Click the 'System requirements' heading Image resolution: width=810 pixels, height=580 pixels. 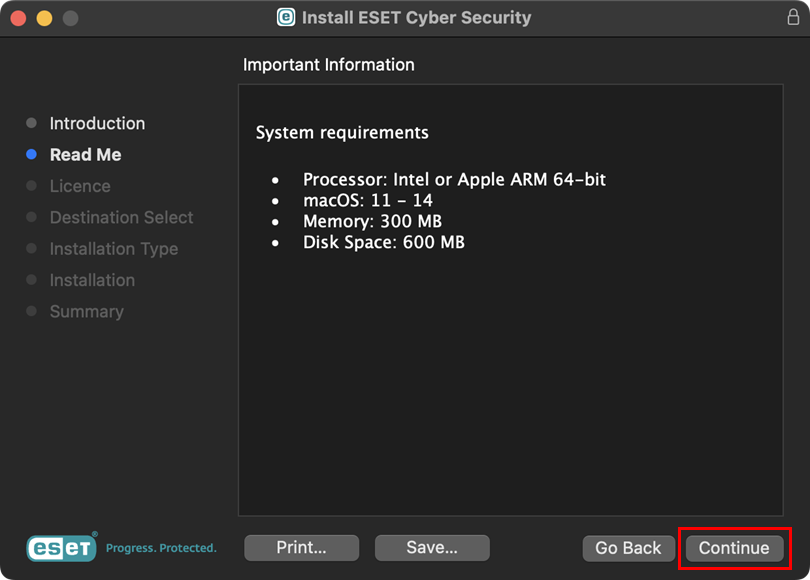342,133
